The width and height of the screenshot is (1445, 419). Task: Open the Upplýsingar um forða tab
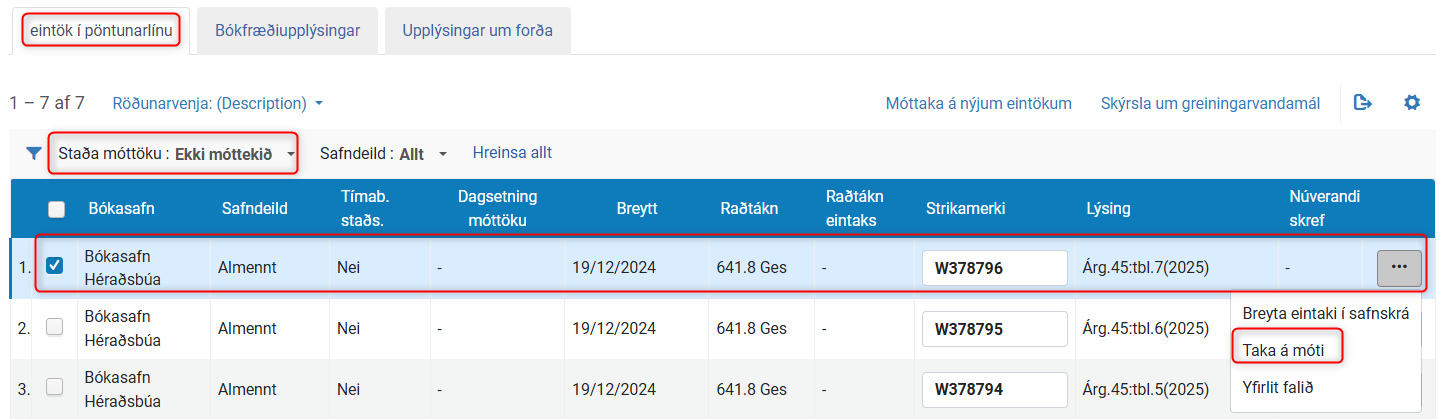[x=477, y=31]
